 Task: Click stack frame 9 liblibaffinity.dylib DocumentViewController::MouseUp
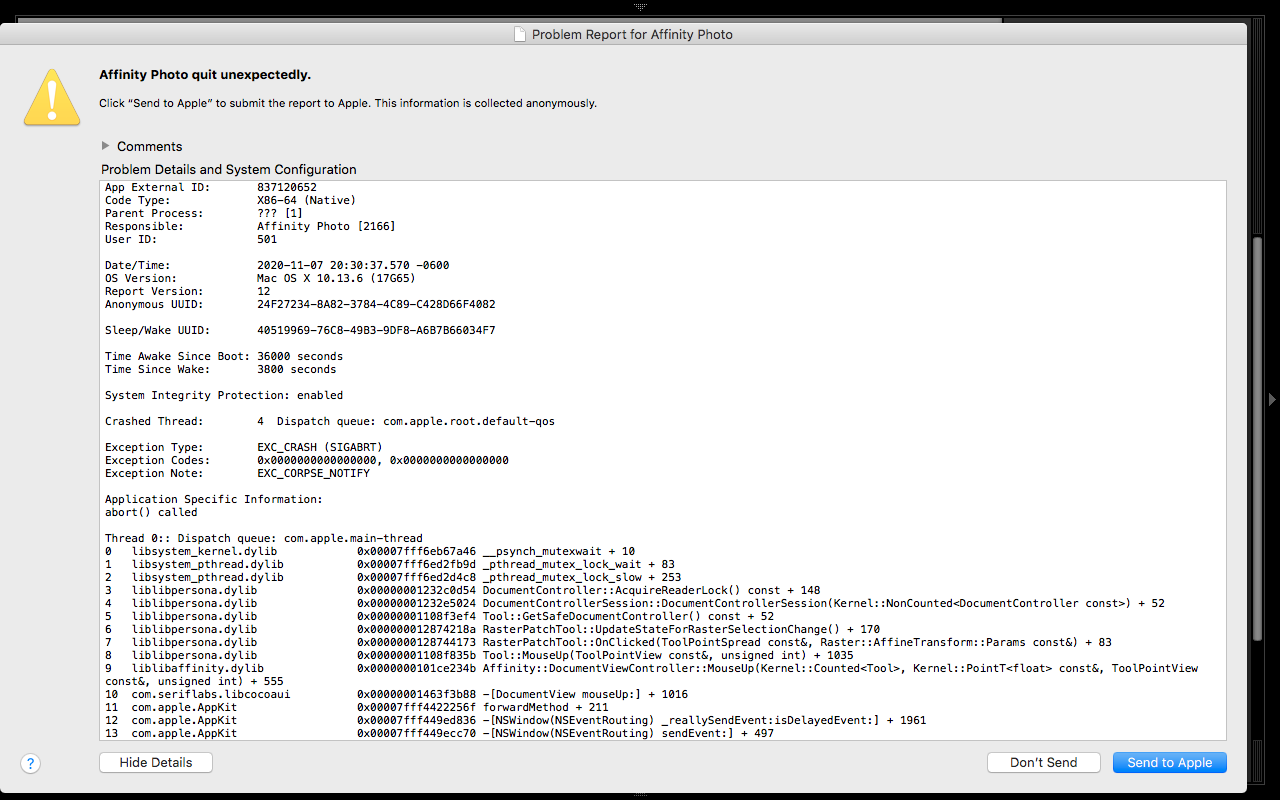coord(651,674)
